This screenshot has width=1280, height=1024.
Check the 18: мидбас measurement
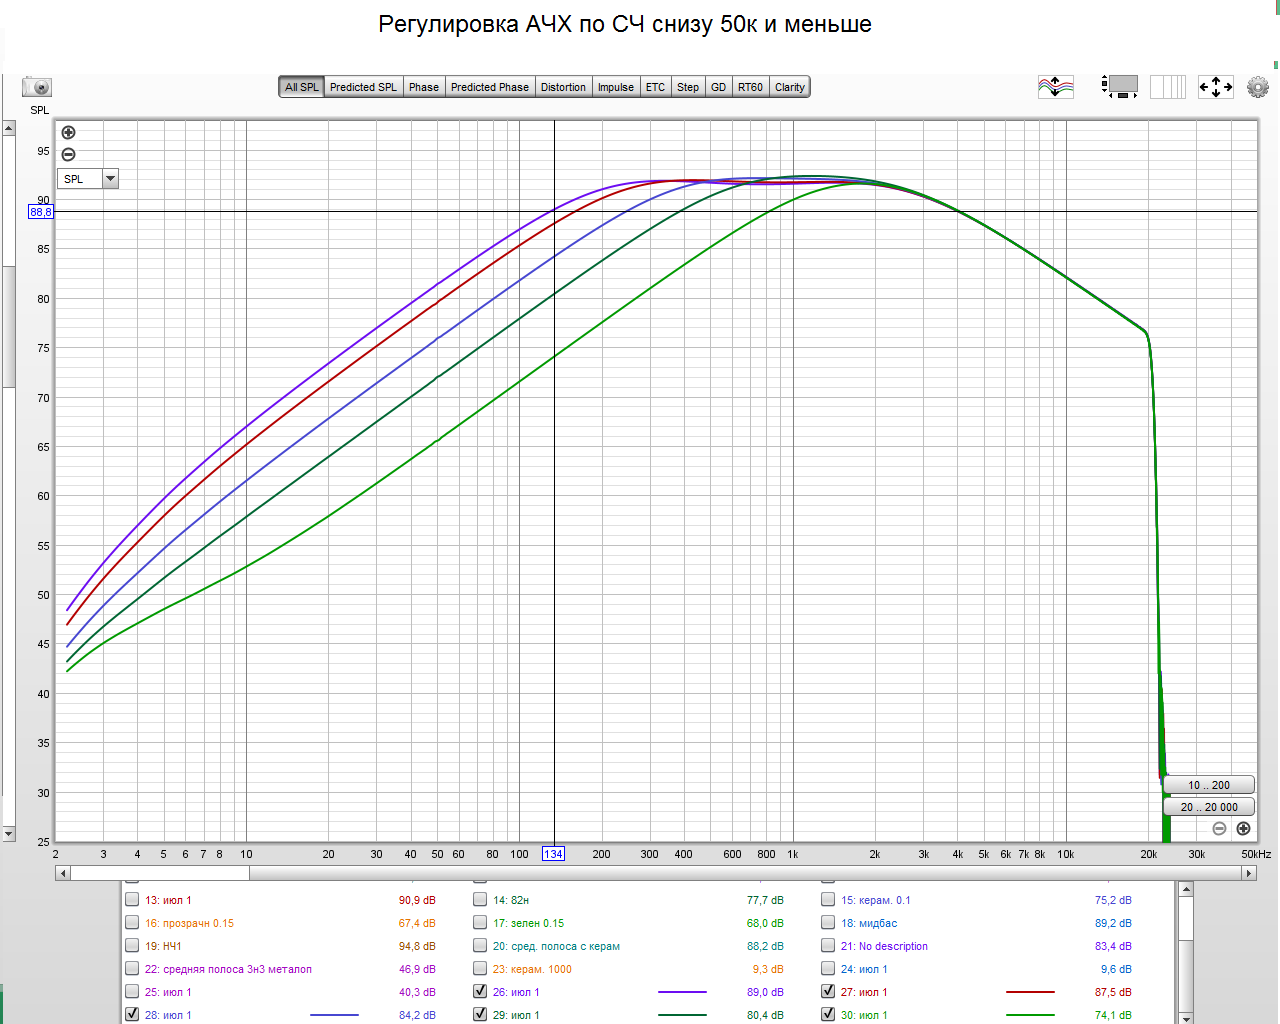[828, 922]
